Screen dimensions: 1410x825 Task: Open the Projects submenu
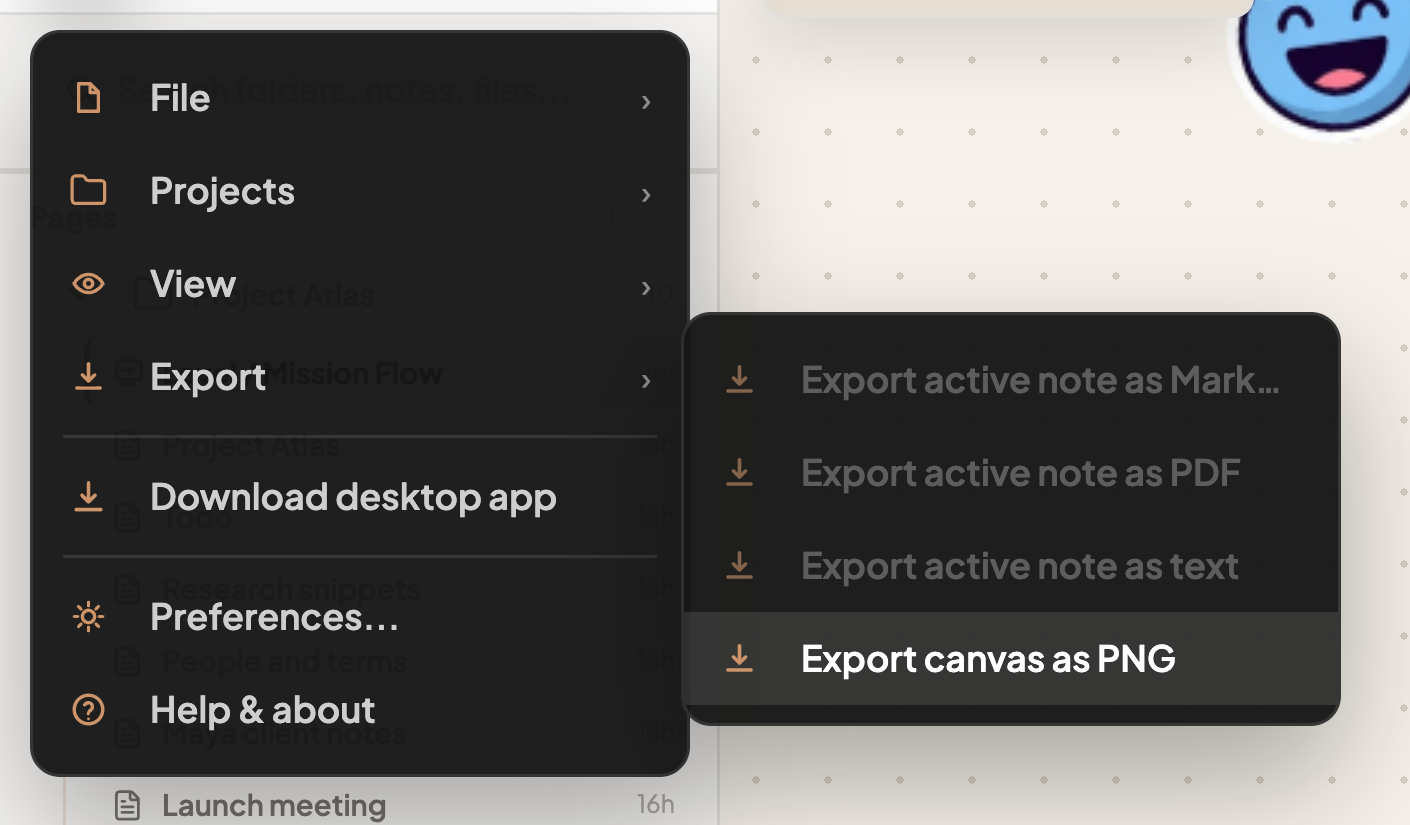pyautogui.click(x=360, y=192)
